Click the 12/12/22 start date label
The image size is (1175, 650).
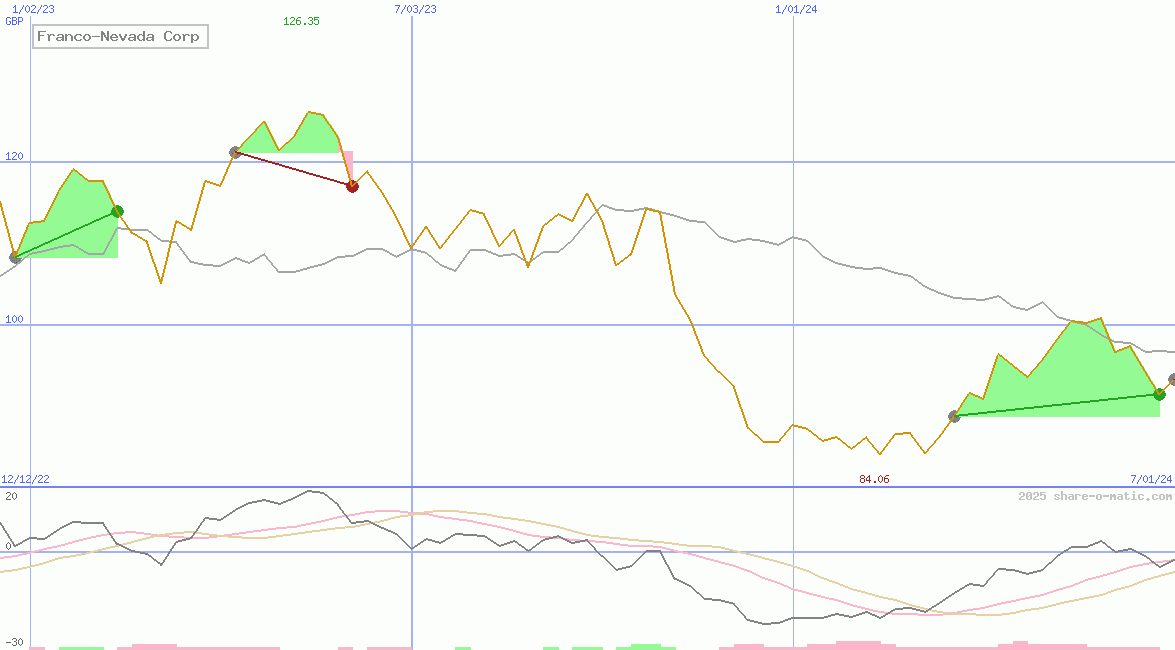25,480
